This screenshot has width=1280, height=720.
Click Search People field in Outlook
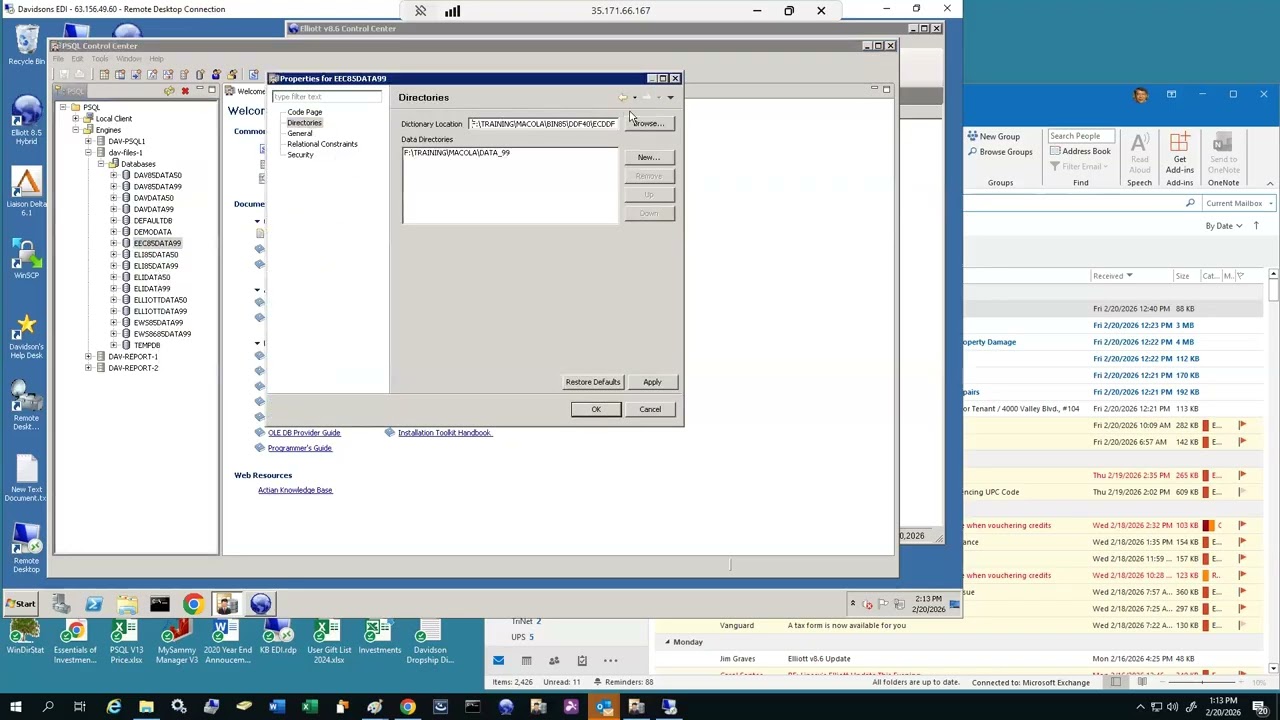point(1079,136)
